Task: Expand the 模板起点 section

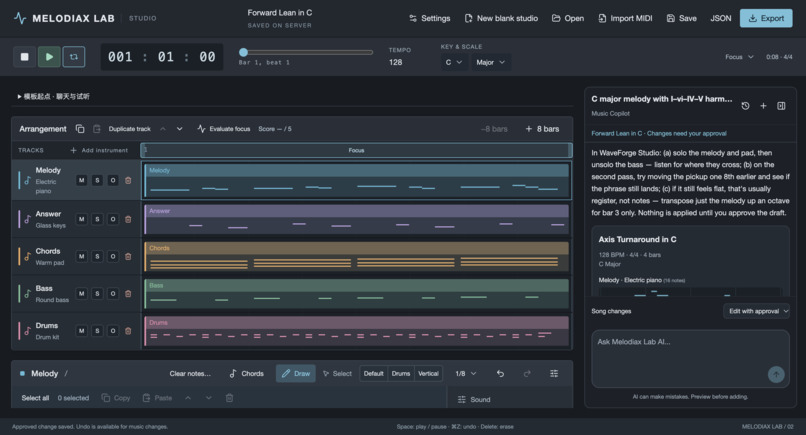Action: click(54, 96)
